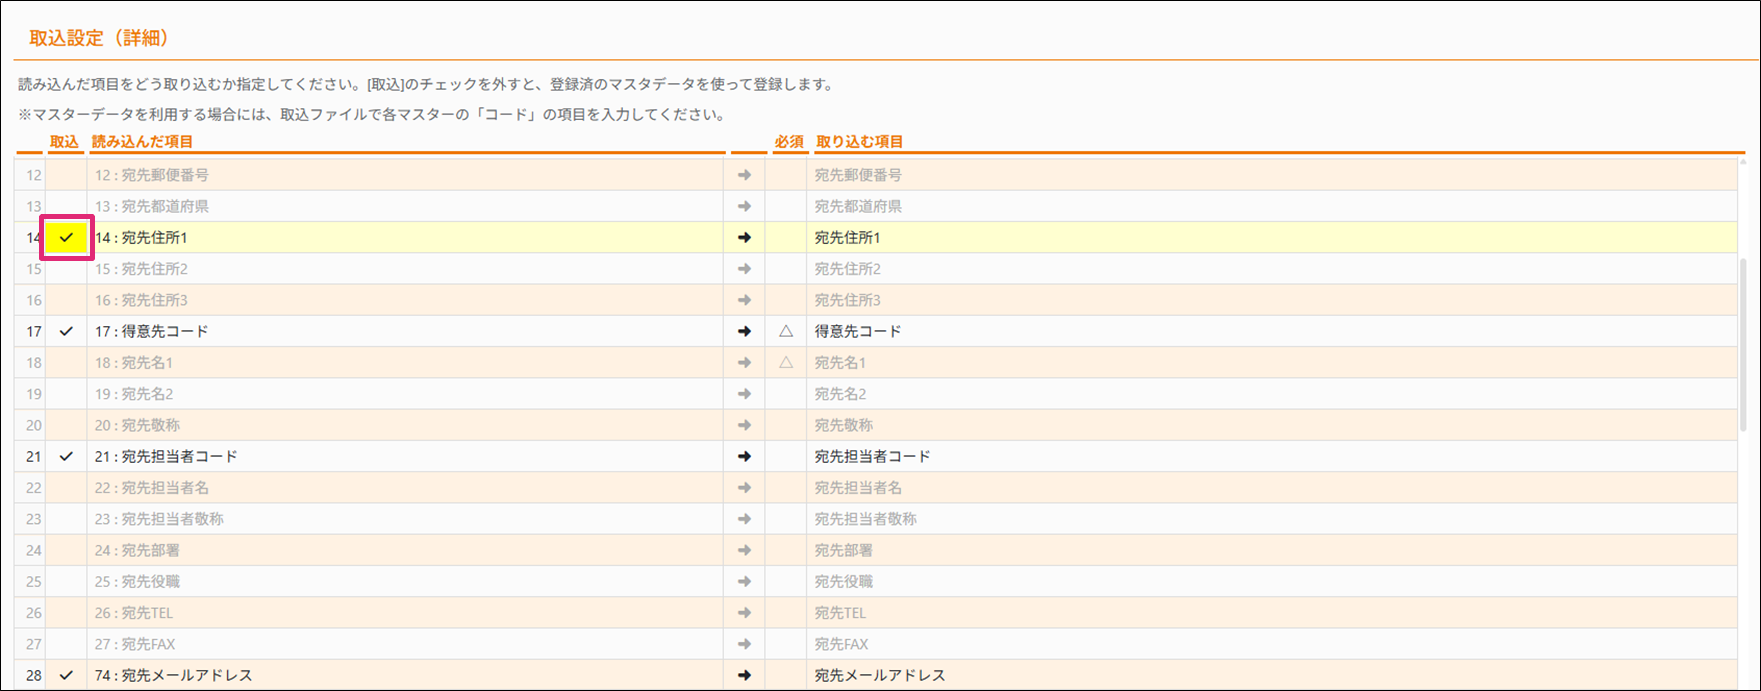Select row number 25 for 宛先役職

tap(34, 581)
